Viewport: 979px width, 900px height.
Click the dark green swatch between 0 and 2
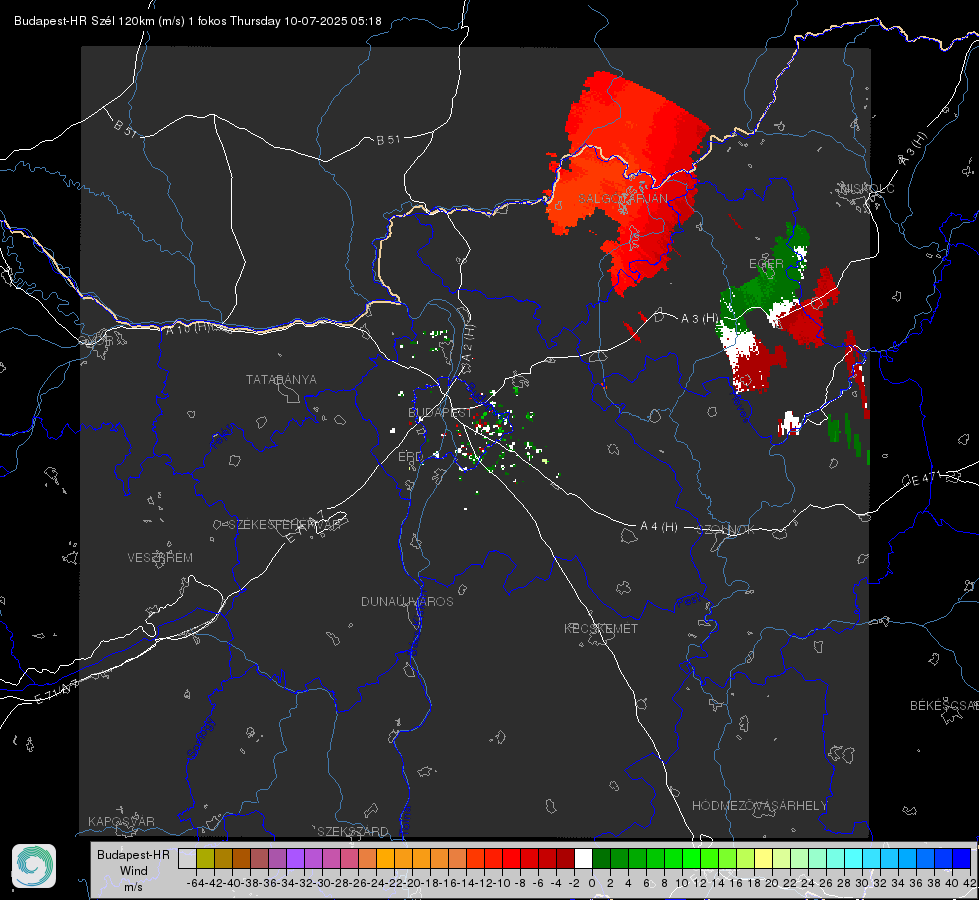[x=601, y=858]
